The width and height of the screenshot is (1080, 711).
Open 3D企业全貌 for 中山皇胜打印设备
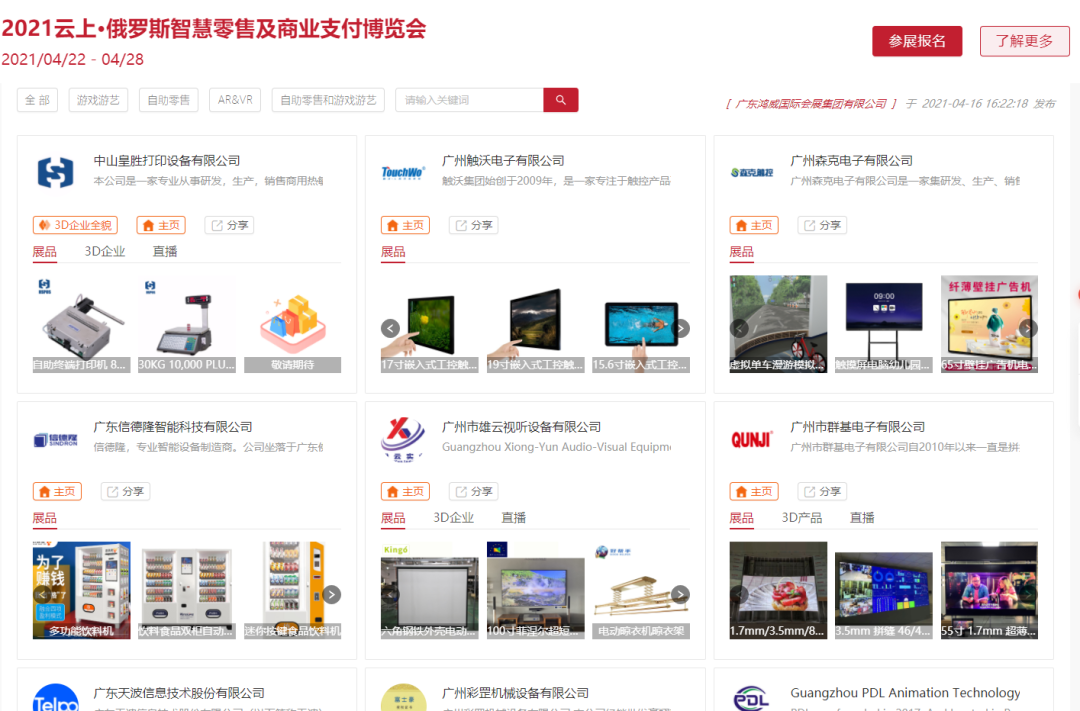[x=75, y=225]
